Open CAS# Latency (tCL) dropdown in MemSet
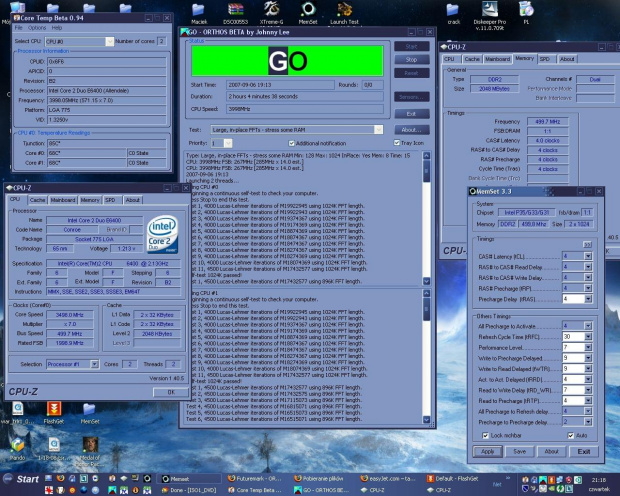This screenshot has height=496, width=620. (x=588, y=256)
